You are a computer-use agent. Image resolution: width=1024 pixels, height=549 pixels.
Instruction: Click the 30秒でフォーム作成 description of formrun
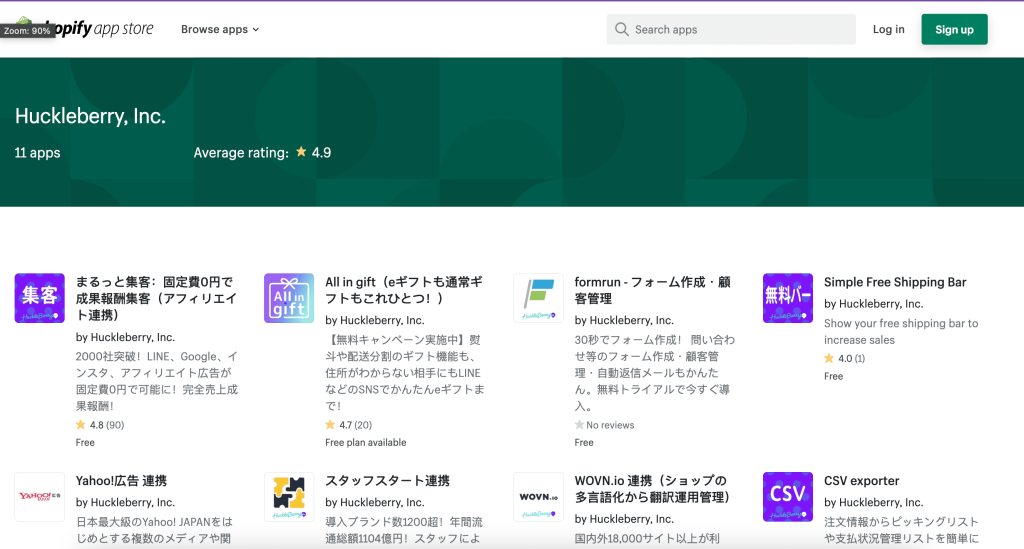click(x=654, y=373)
